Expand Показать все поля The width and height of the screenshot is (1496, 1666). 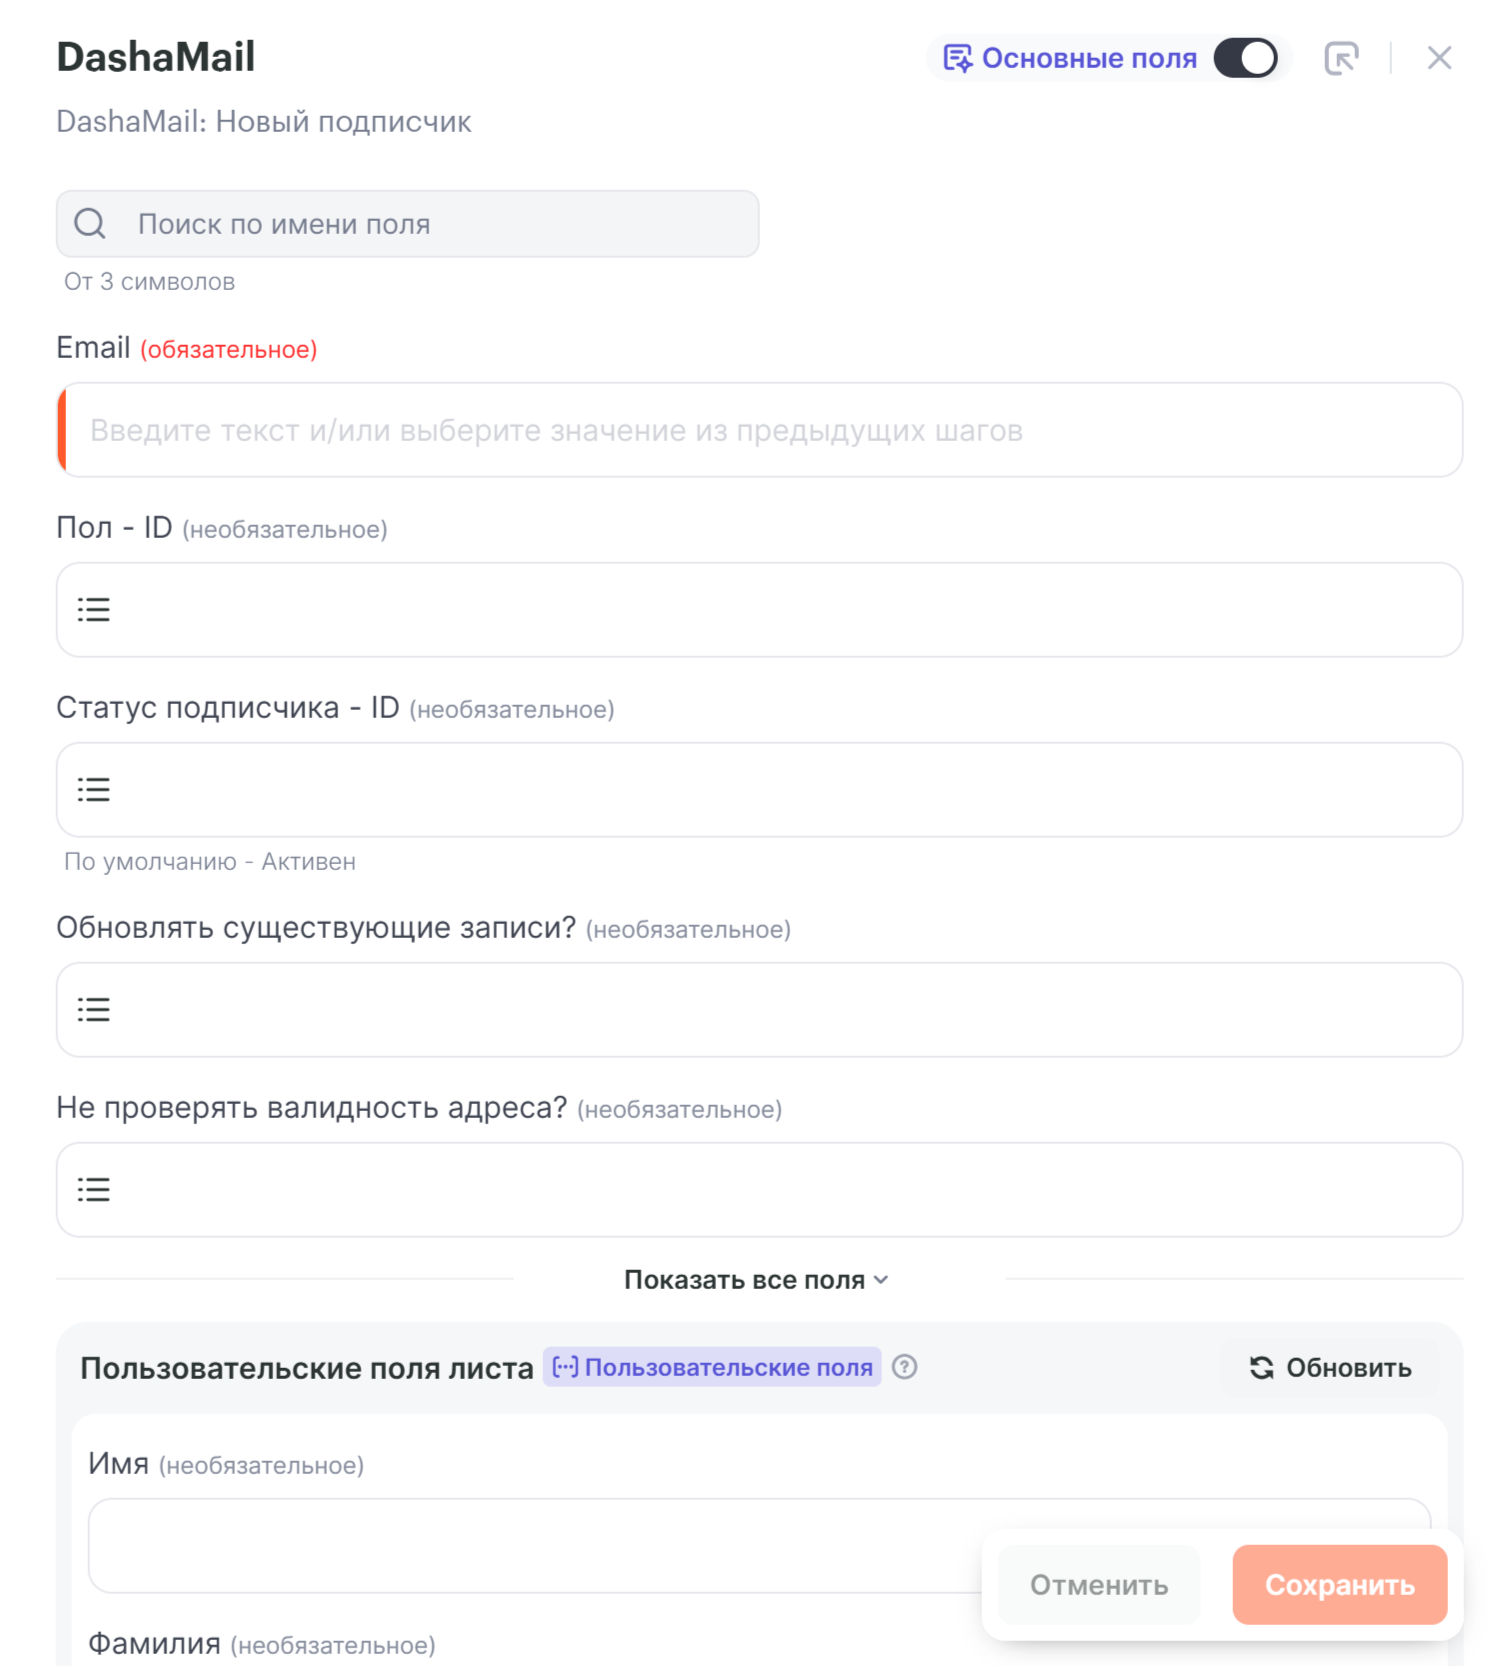(756, 1280)
